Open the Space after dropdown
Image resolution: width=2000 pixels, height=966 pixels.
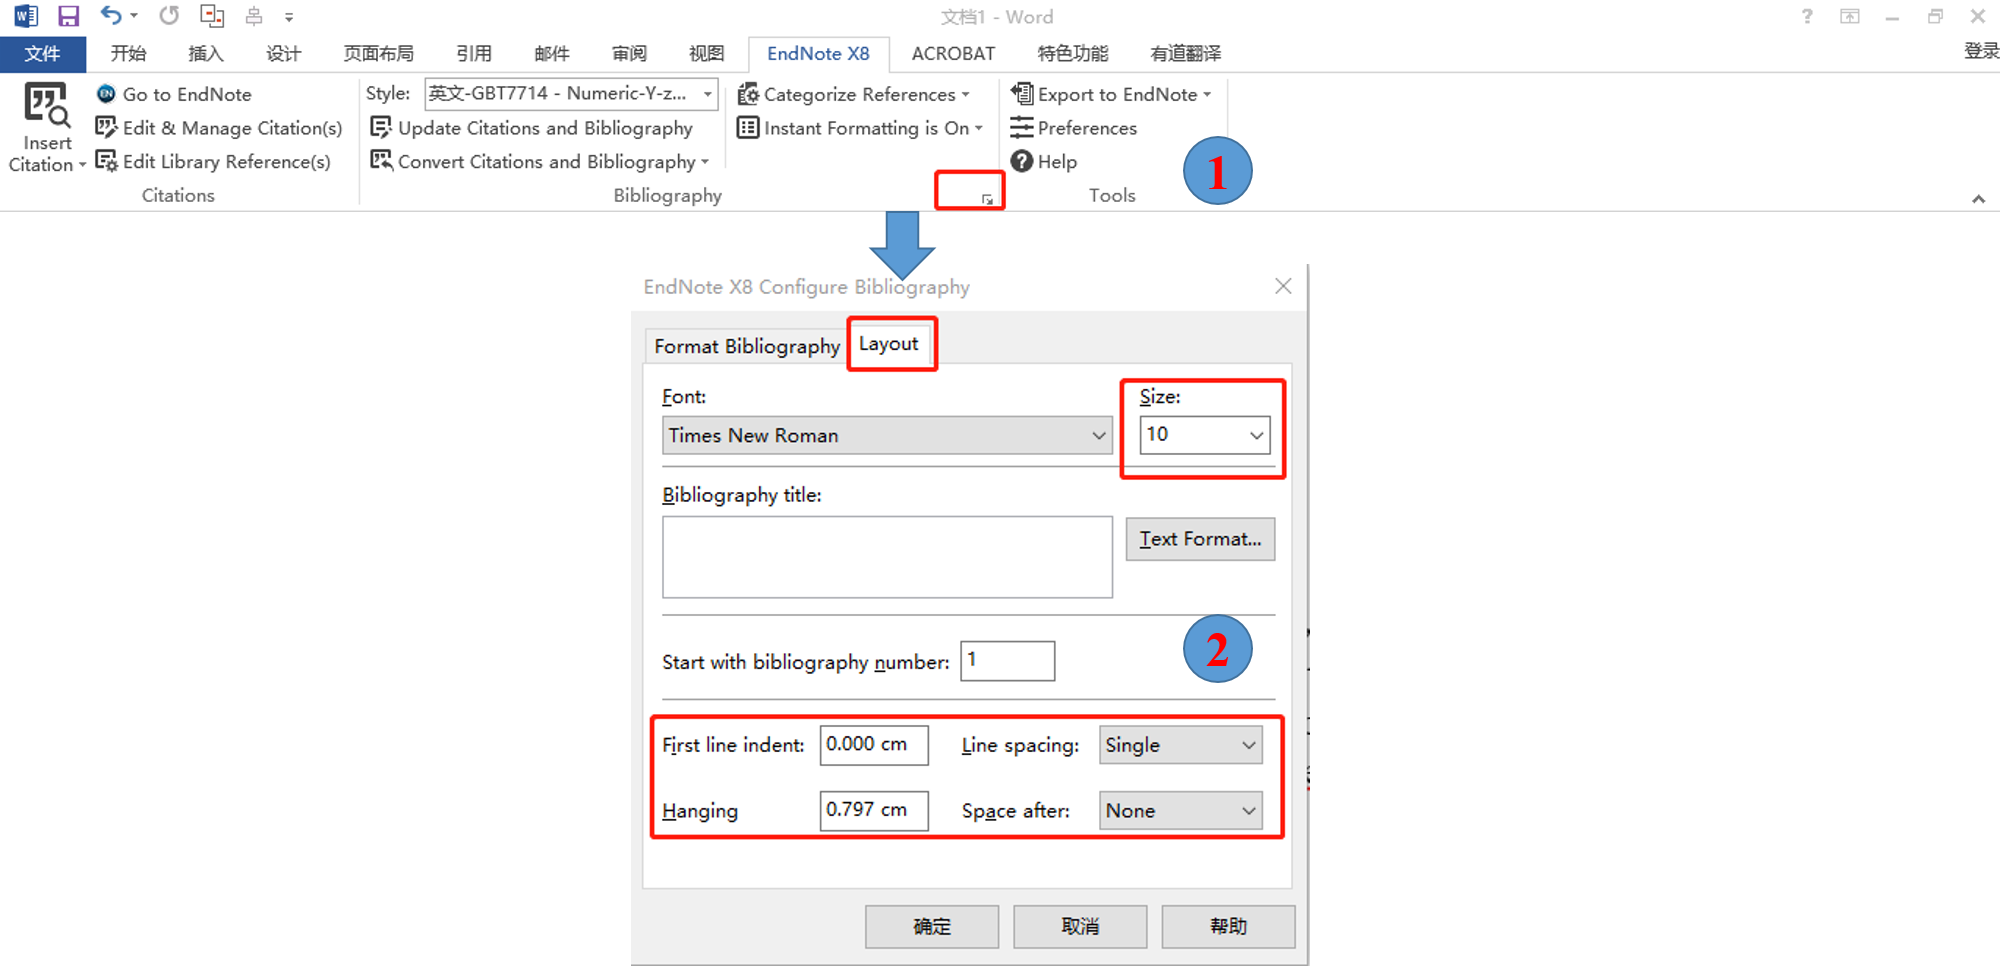click(x=1181, y=810)
